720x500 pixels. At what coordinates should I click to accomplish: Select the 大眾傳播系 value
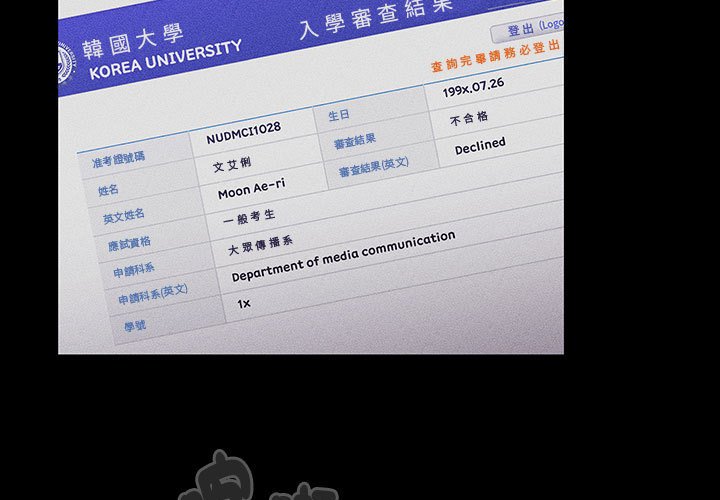(260, 246)
